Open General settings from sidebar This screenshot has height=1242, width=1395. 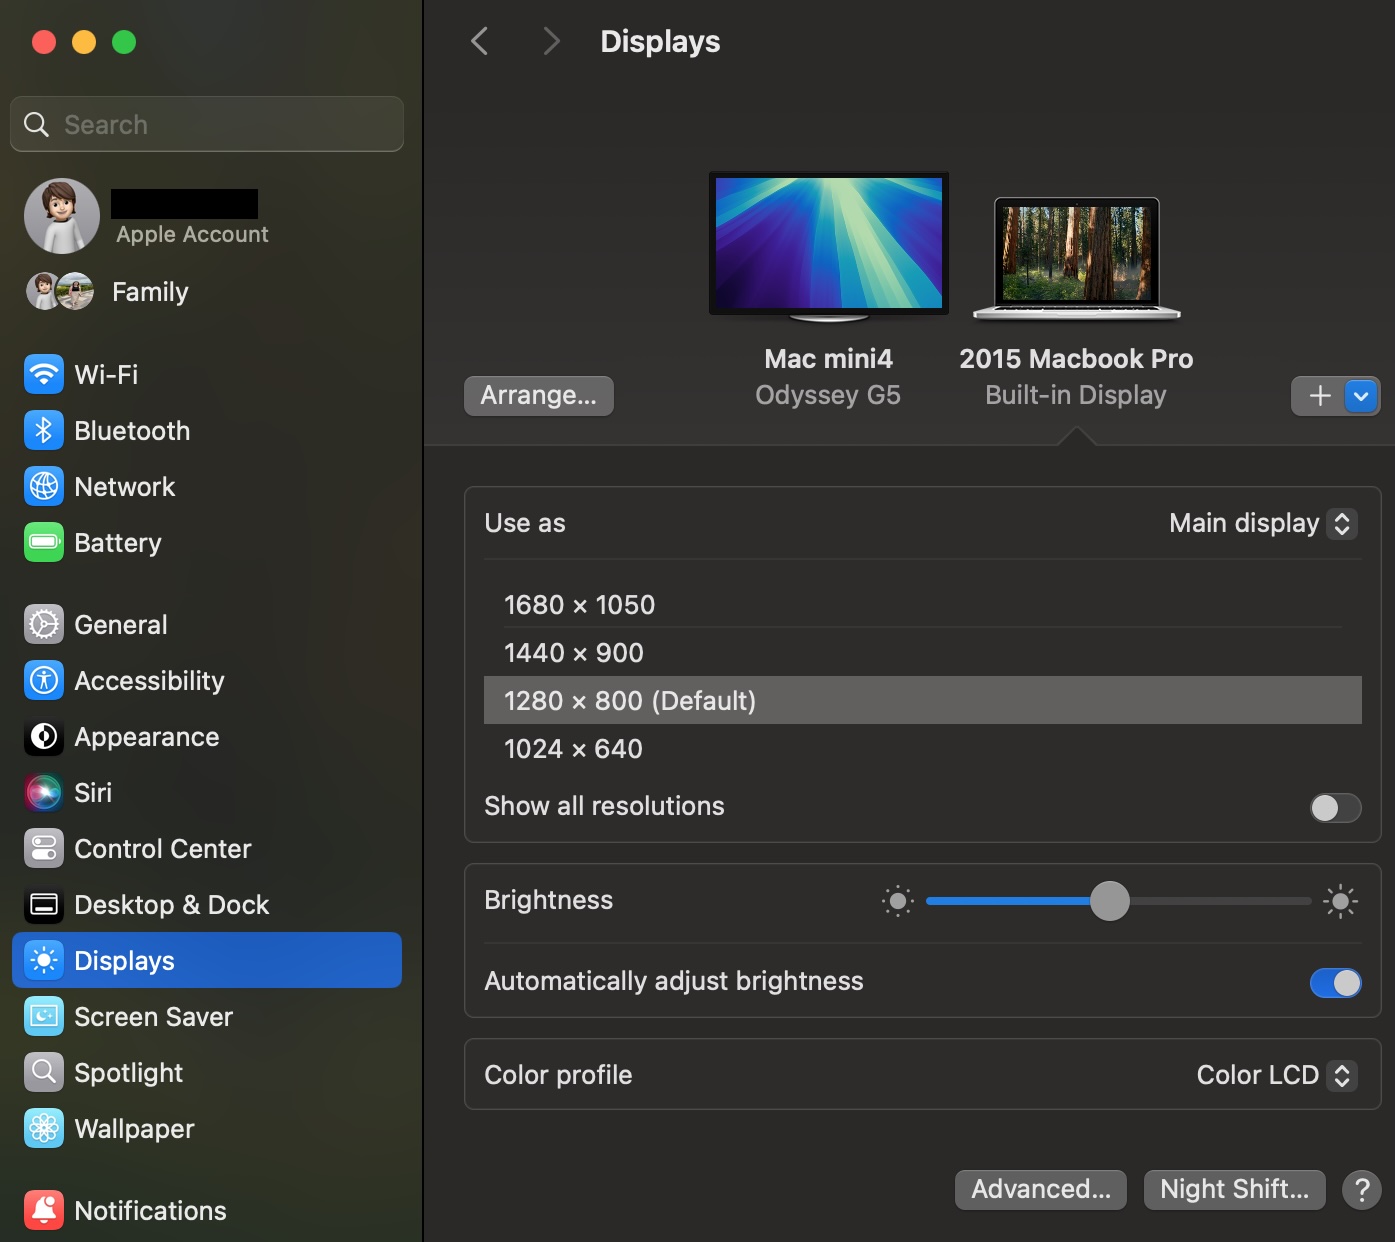207,625
